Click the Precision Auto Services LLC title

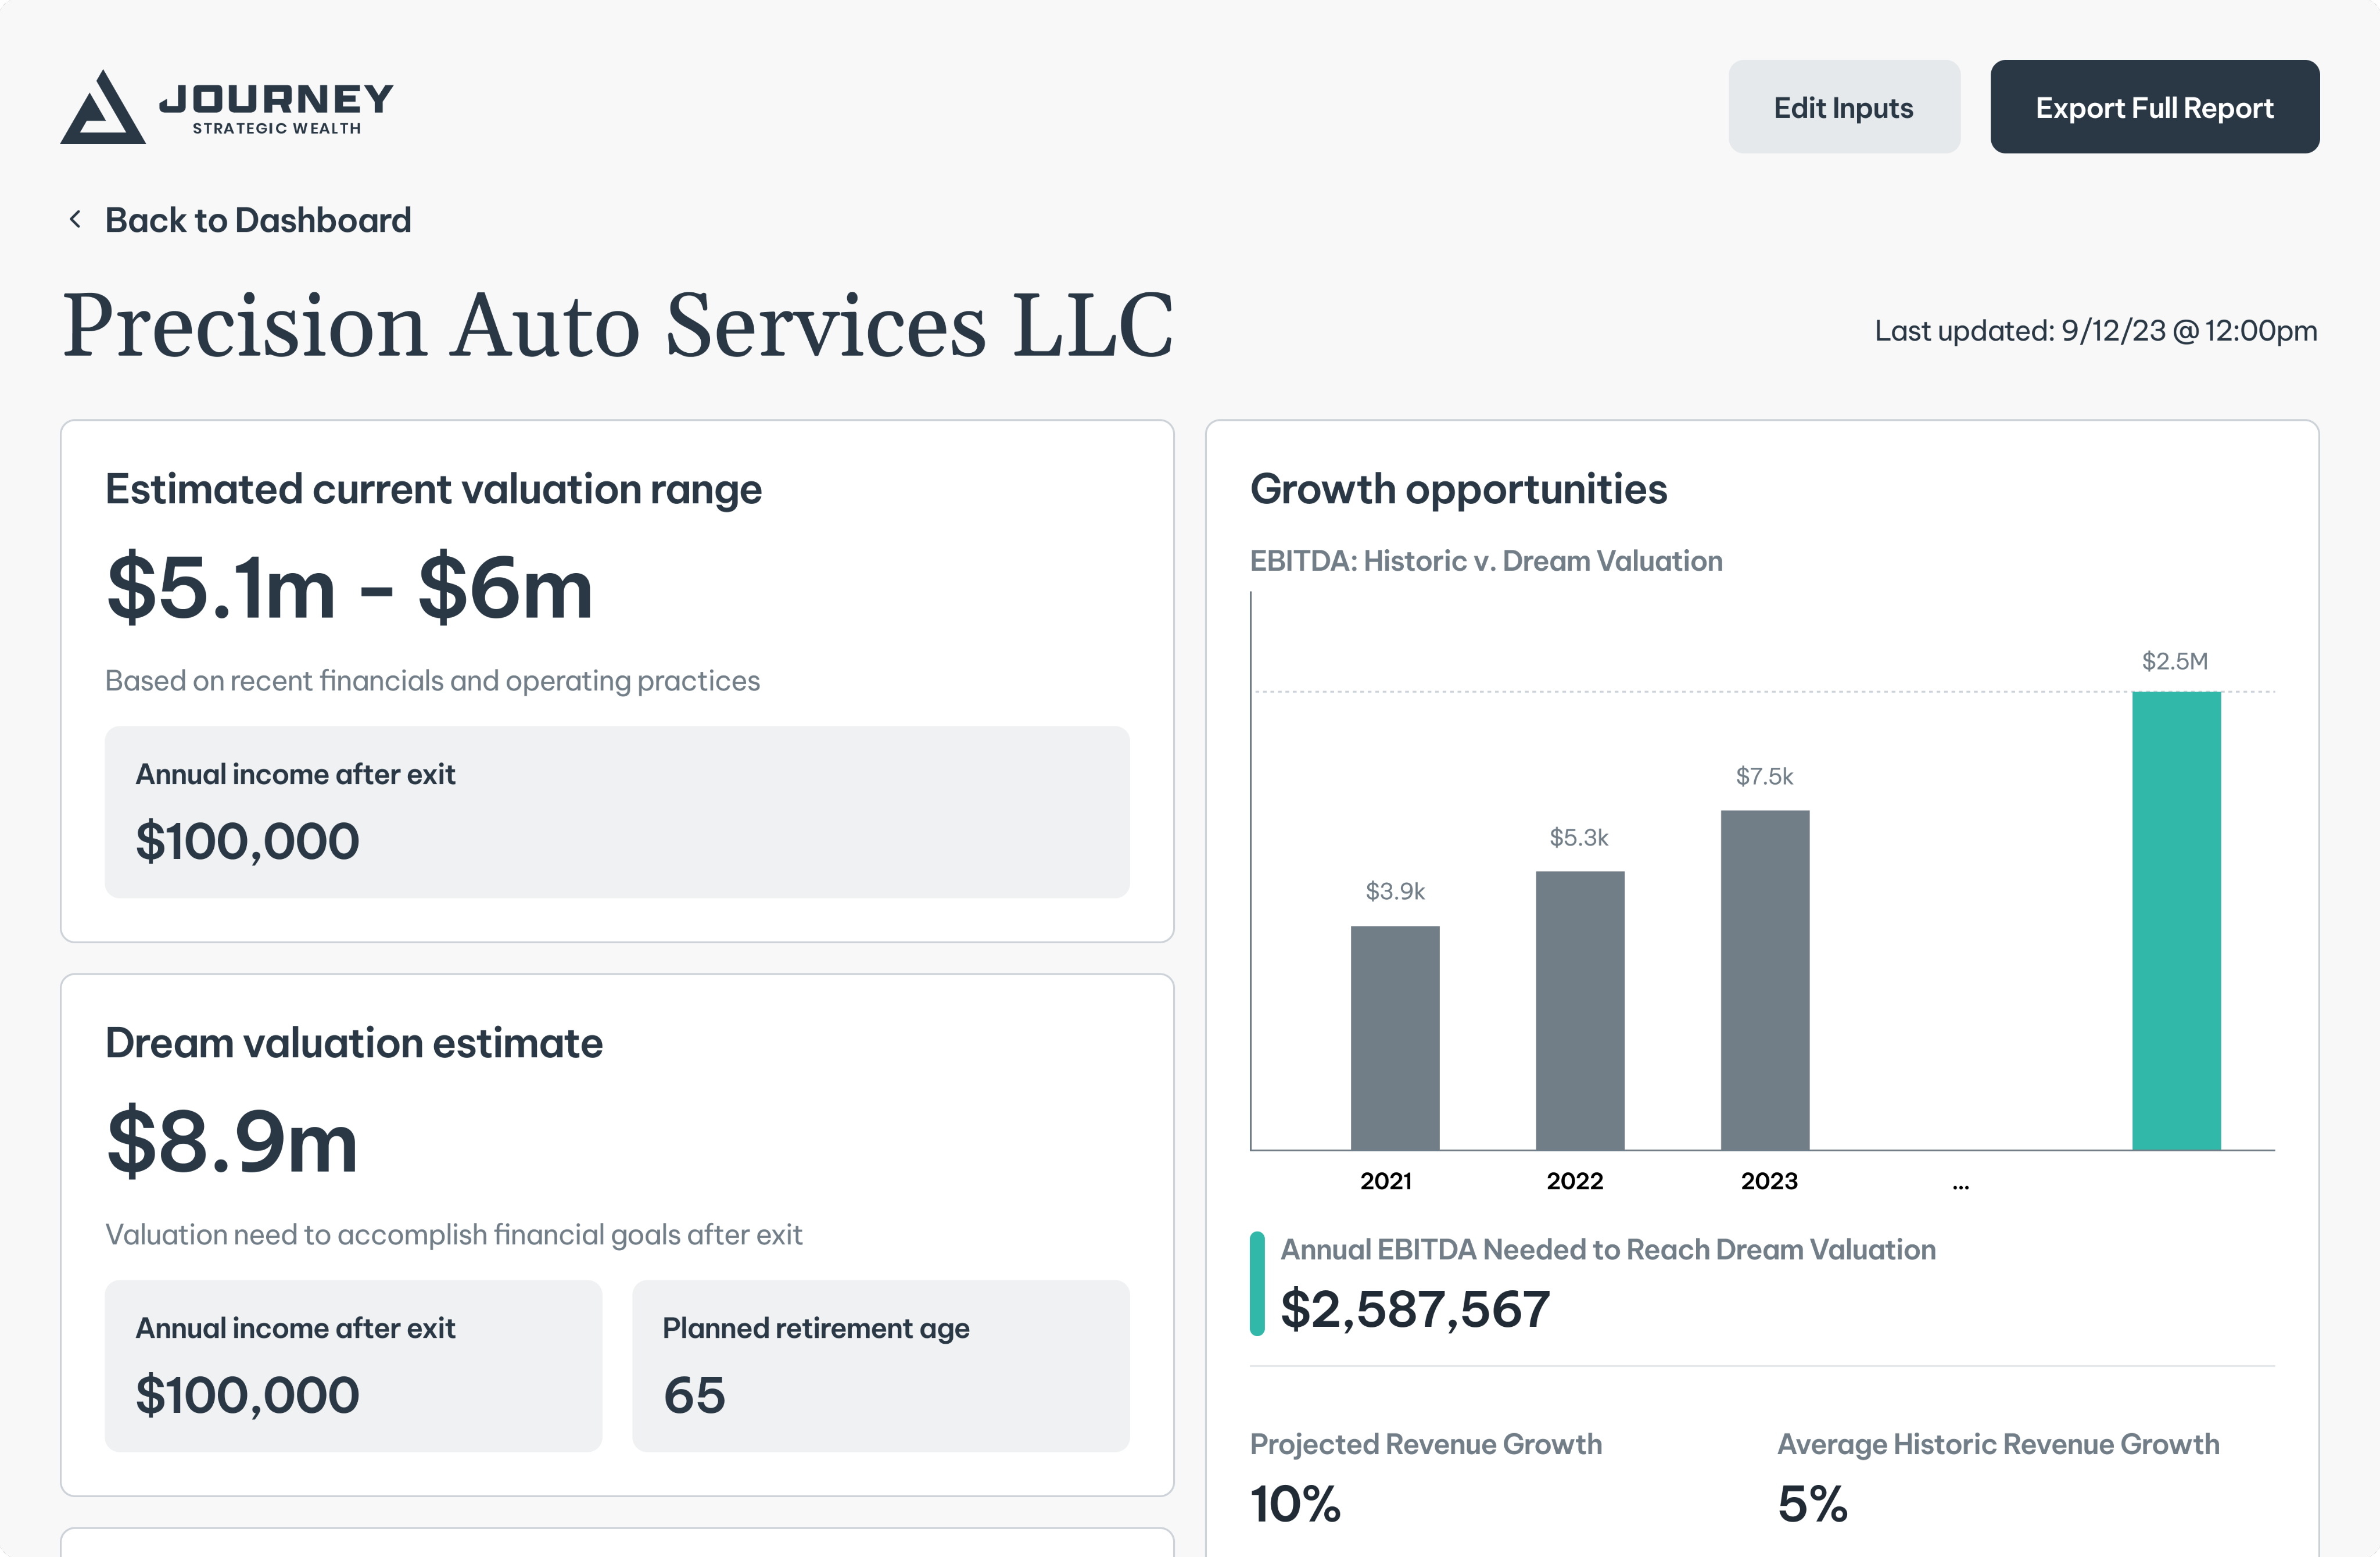618,325
